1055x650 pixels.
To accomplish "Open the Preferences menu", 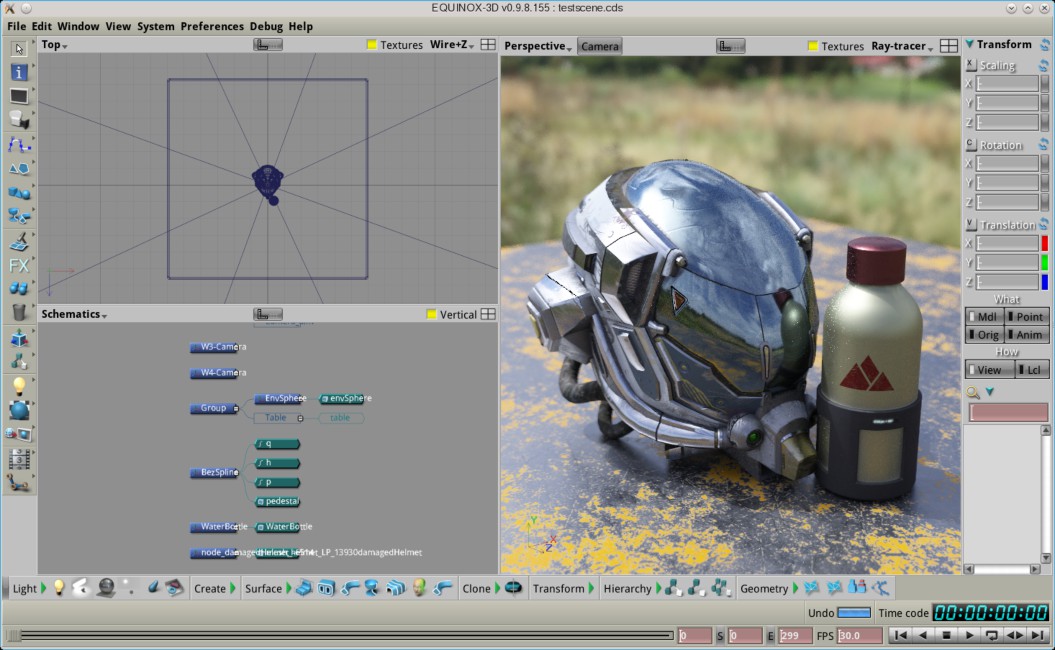I will point(212,26).
